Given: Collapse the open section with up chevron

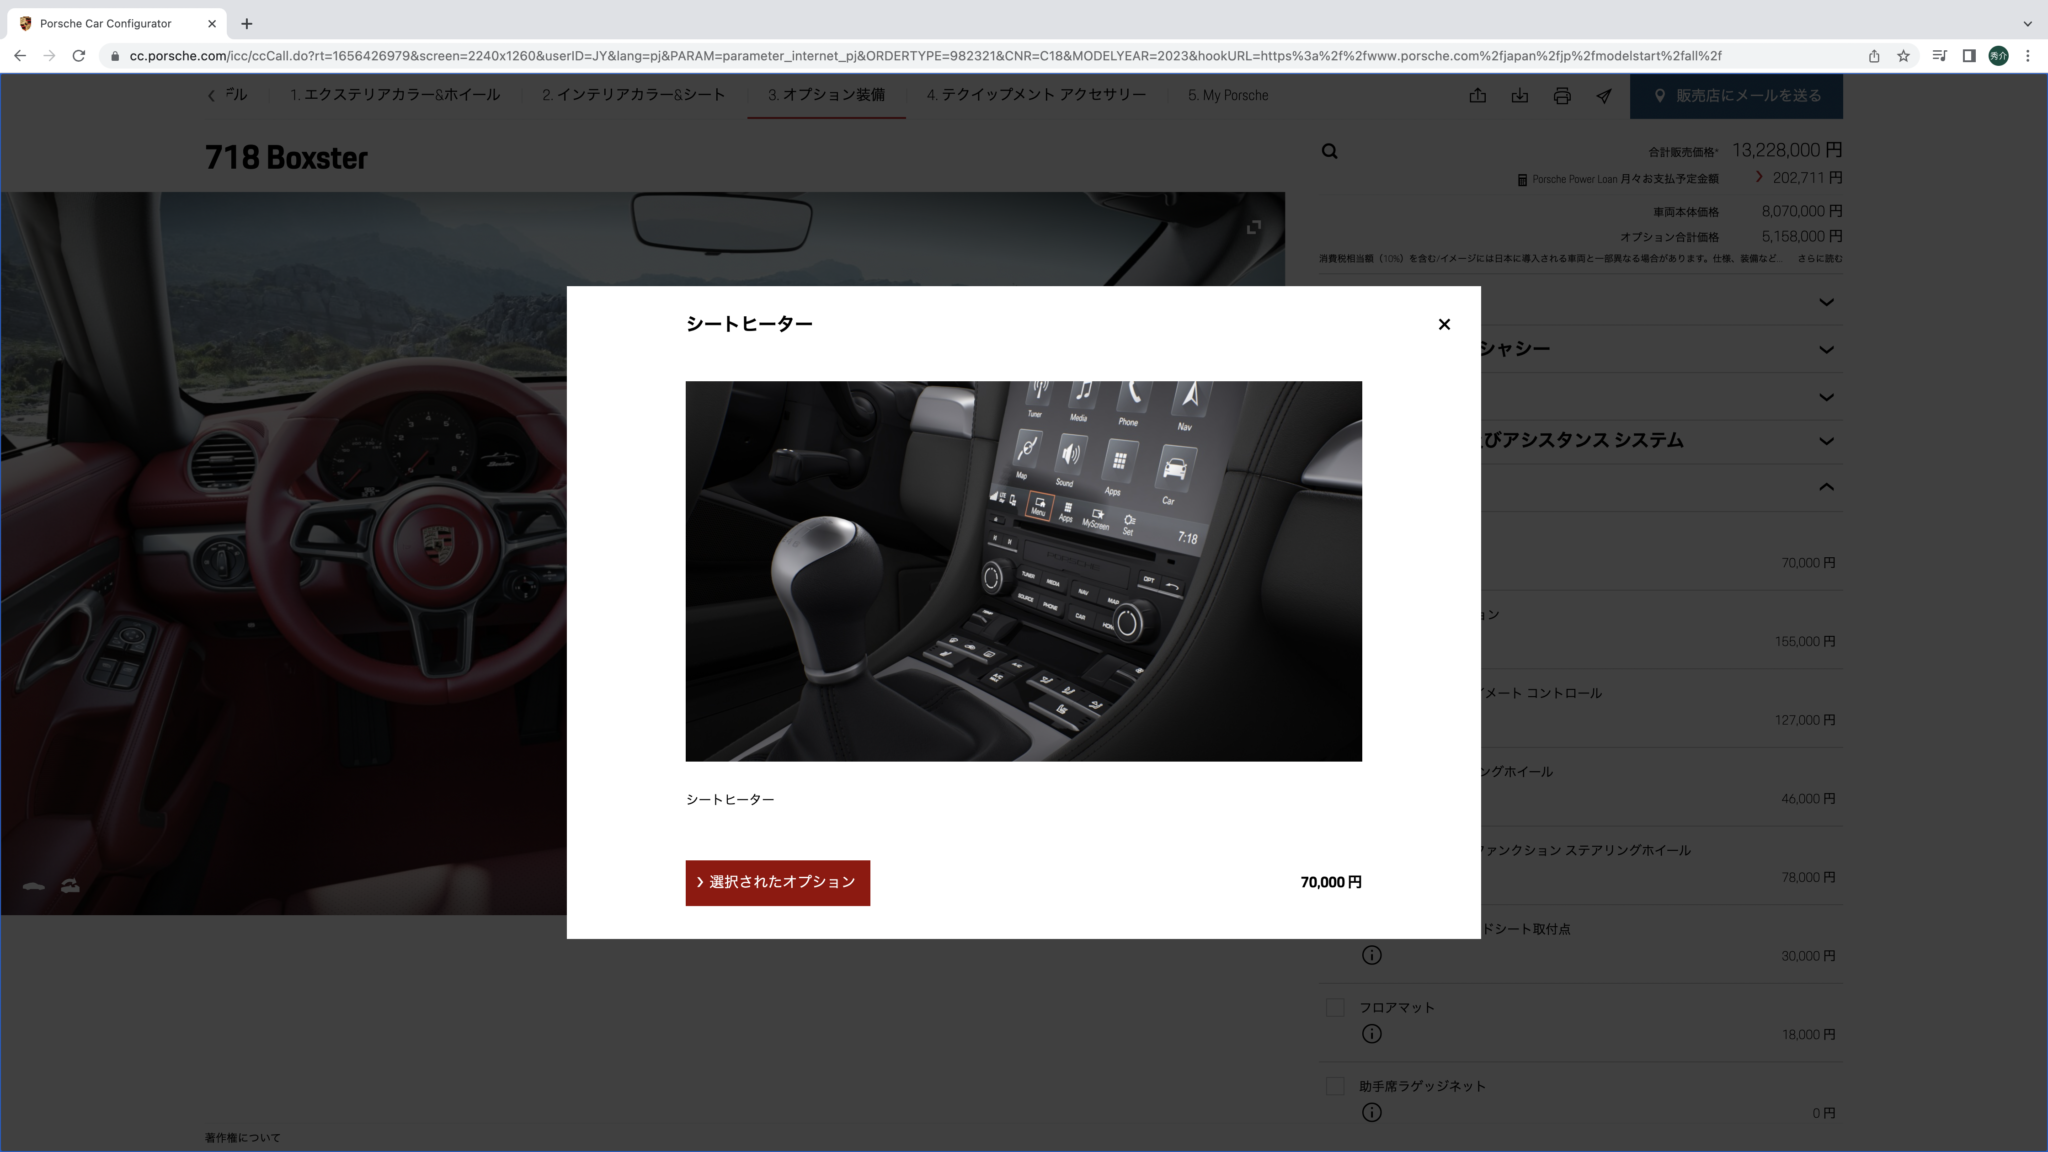Looking at the screenshot, I should pyautogui.click(x=1826, y=487).
